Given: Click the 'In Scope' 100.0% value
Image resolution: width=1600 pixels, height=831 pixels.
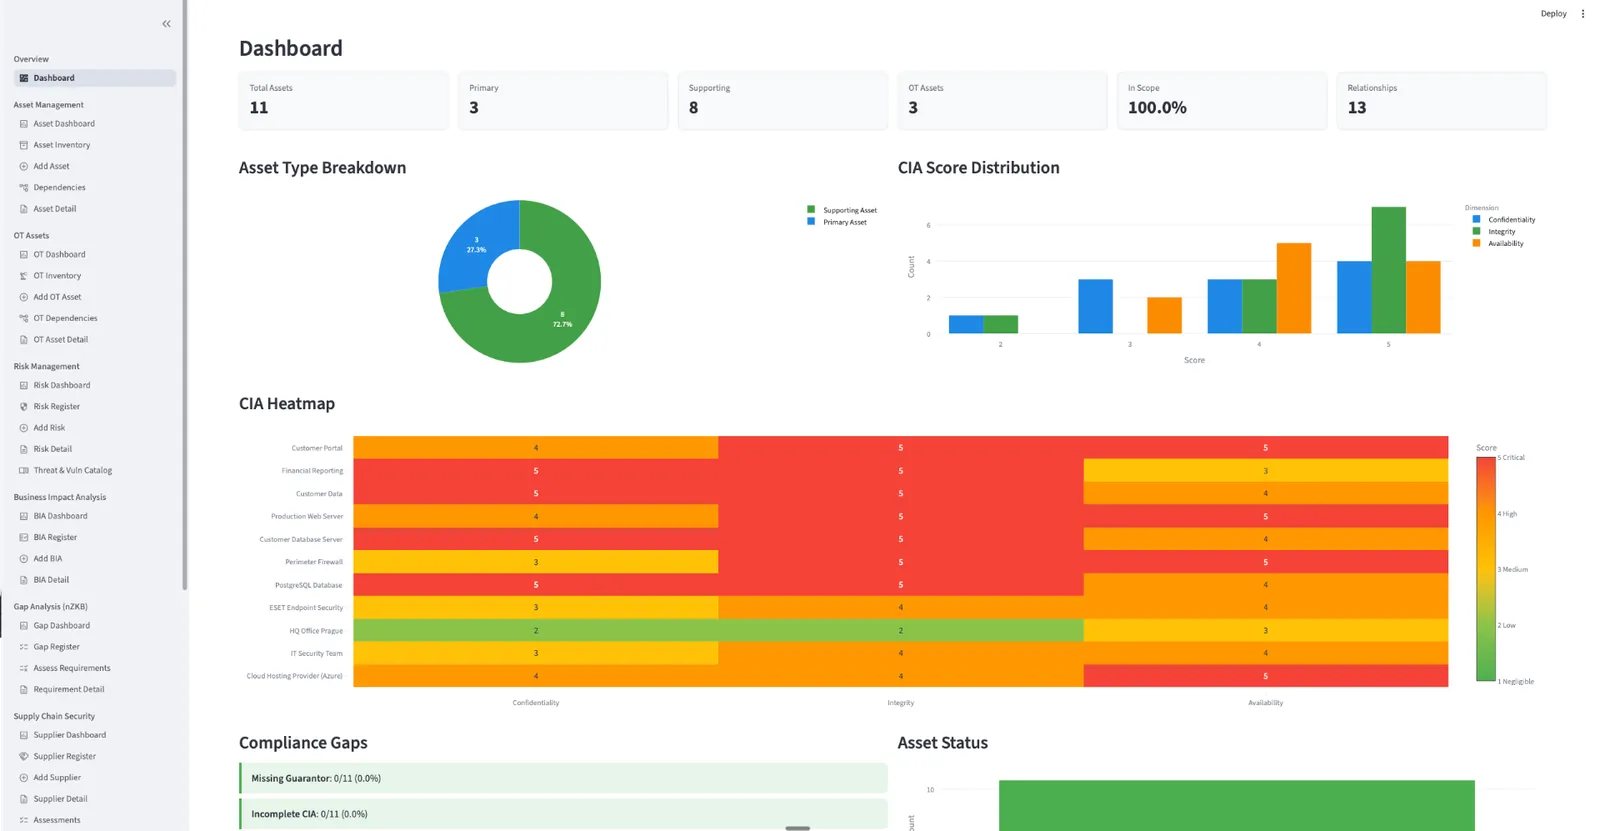Looking at the screenshot, I should (x=1157, y=108).
